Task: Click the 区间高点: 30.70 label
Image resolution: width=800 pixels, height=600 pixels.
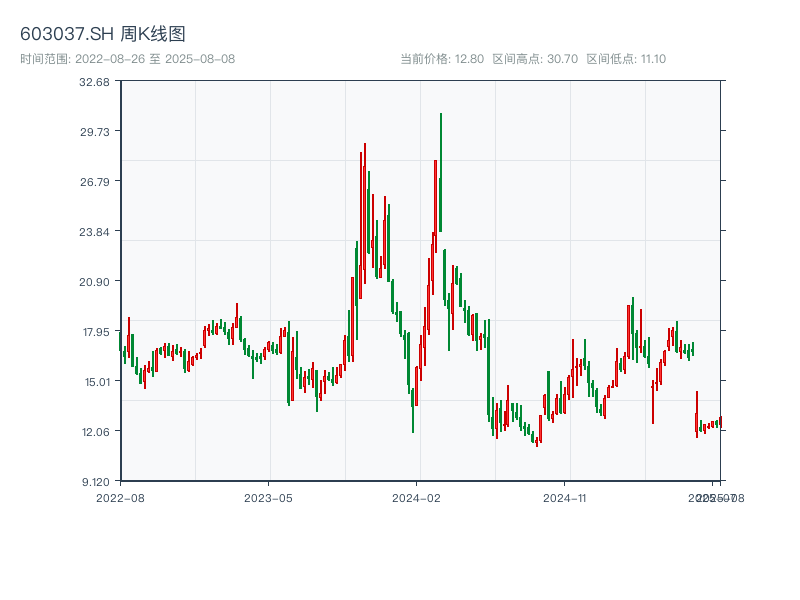Action: [535, 59]
